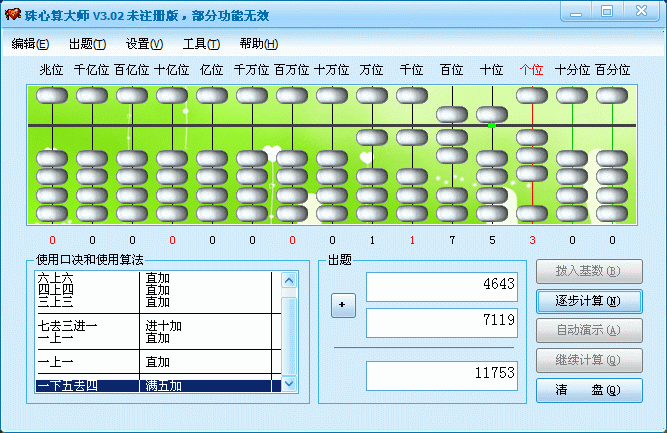Screen dimensions: 667x433
Task: Click the lowered upper bead on 百位 rod
Action: tap(452, 114)
